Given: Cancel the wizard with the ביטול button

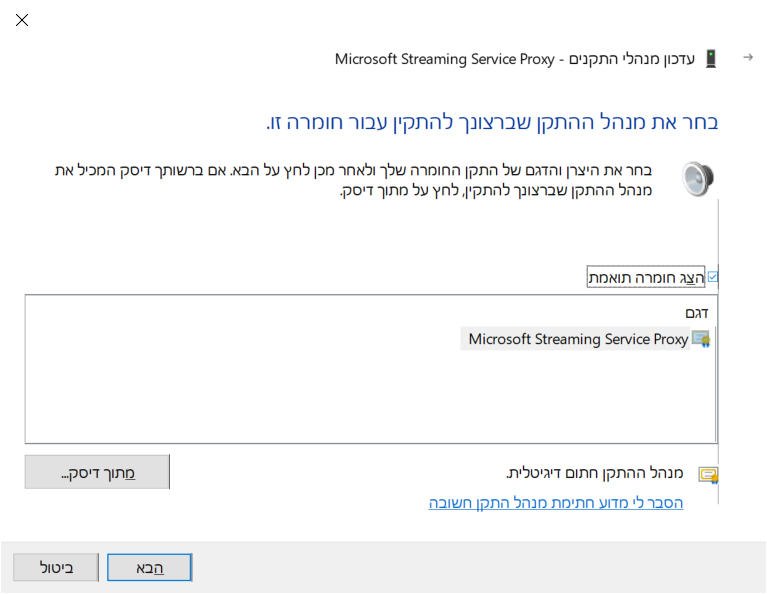Looking at the screenshot, I should tap(56, 568).
